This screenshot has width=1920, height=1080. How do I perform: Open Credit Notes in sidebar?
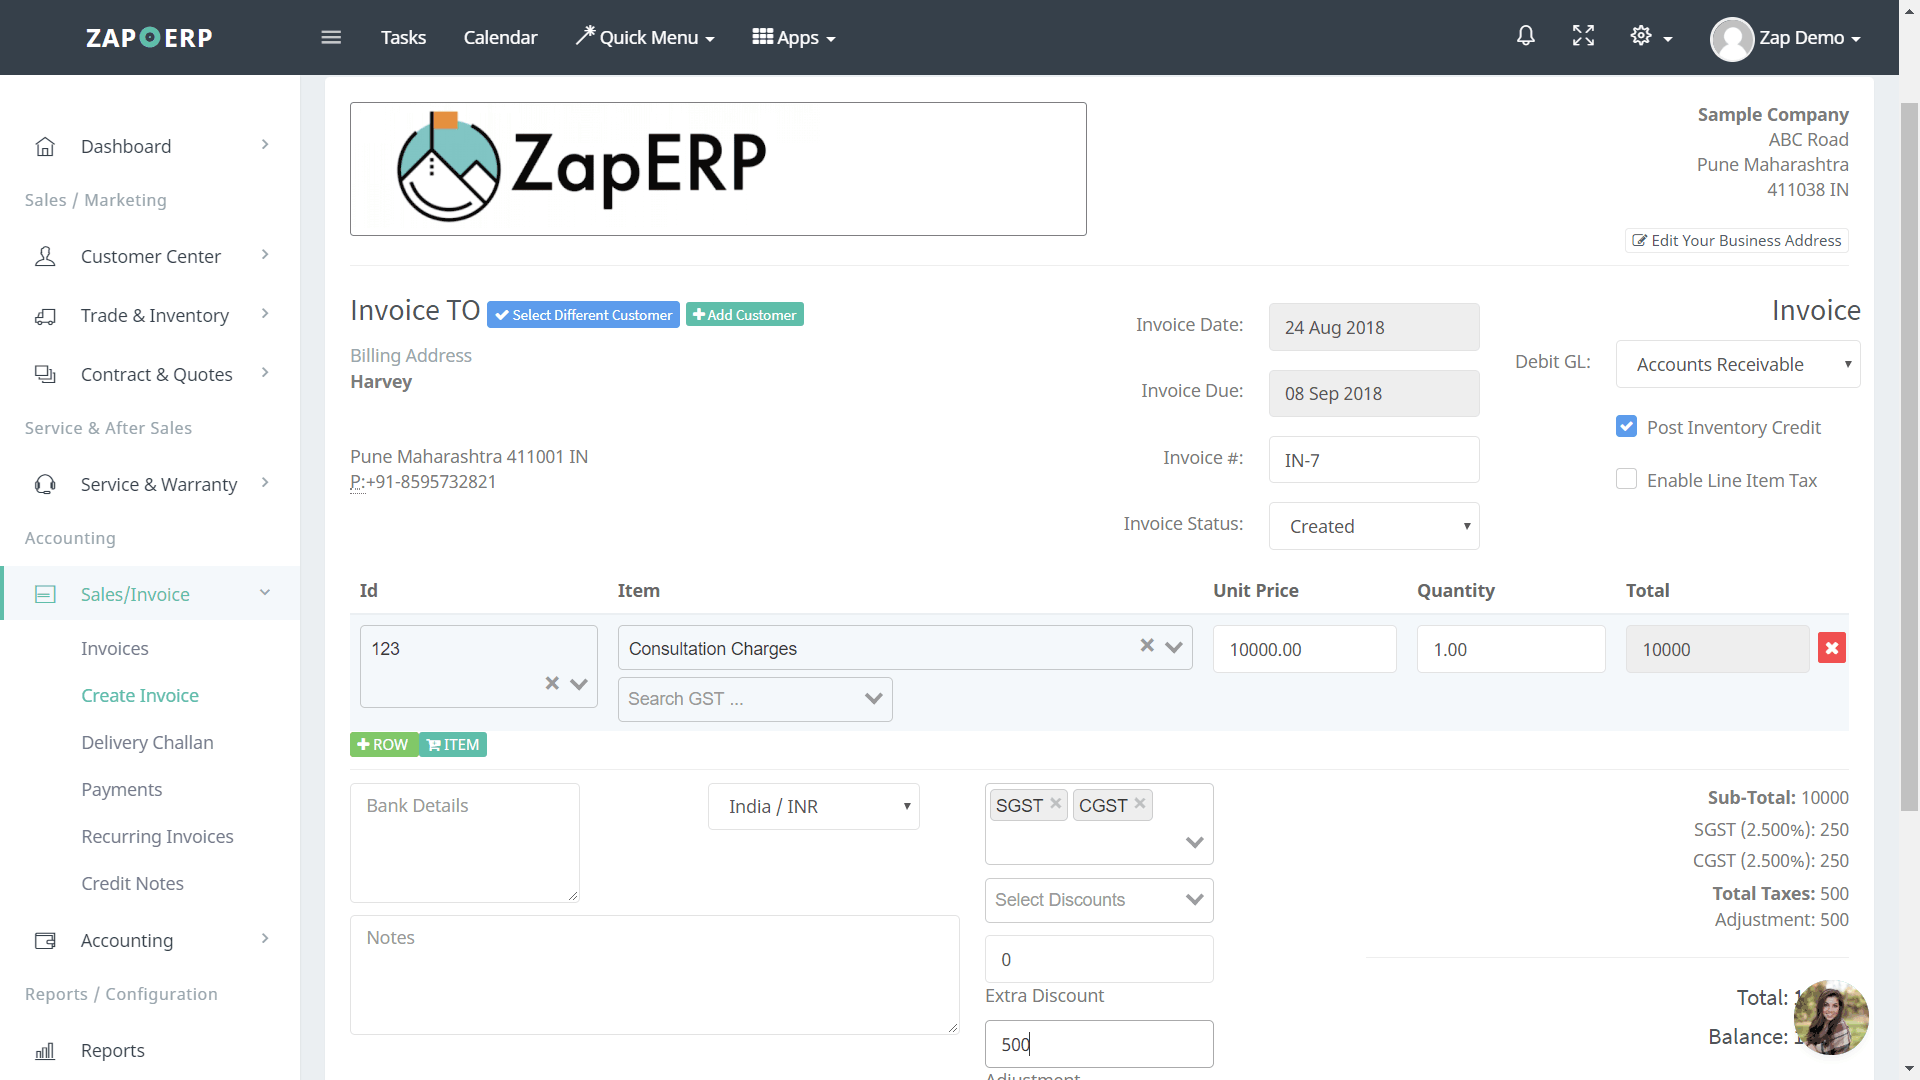[132, 883]
